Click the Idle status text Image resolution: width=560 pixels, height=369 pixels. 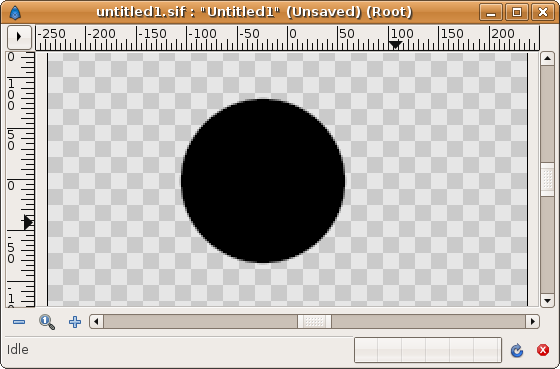click(x=18, y=350)
